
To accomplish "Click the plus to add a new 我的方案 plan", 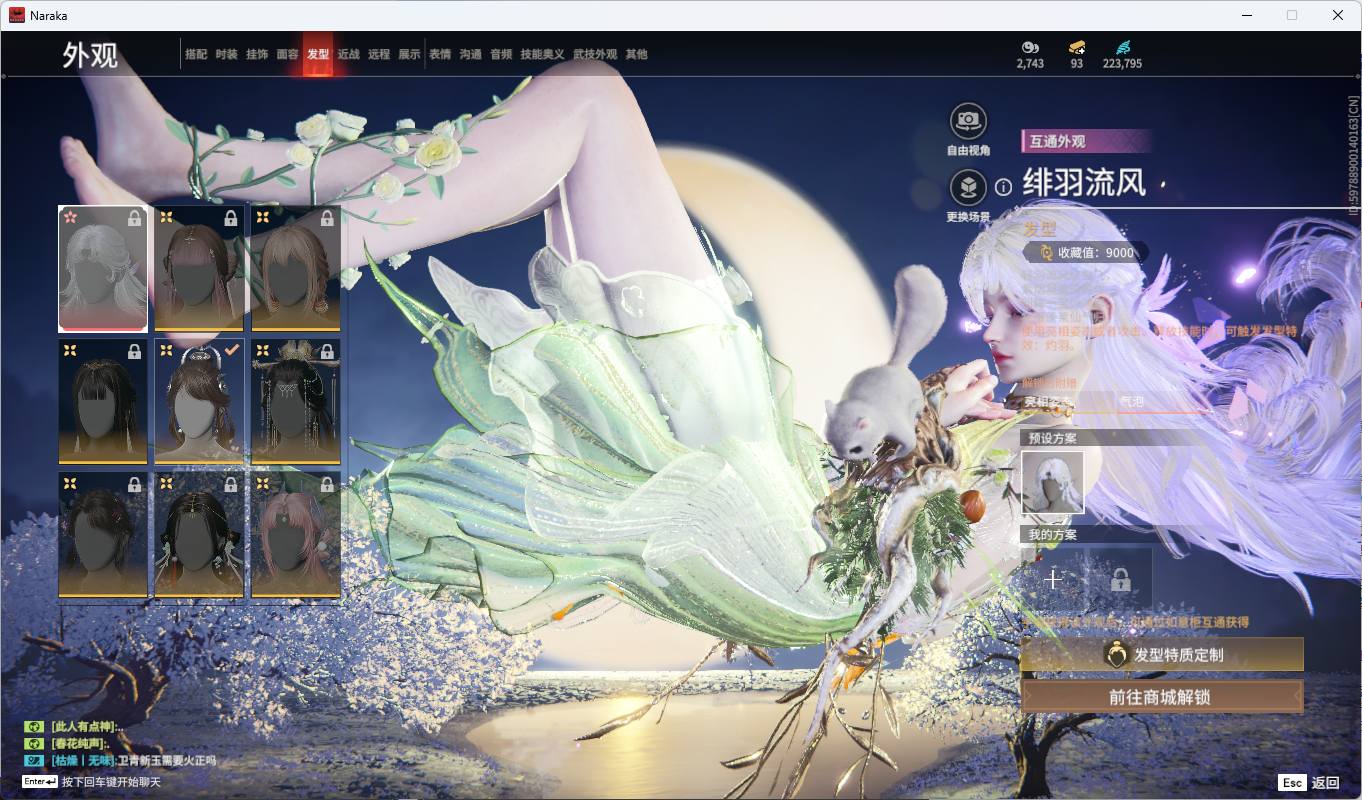I will 1053,580.
